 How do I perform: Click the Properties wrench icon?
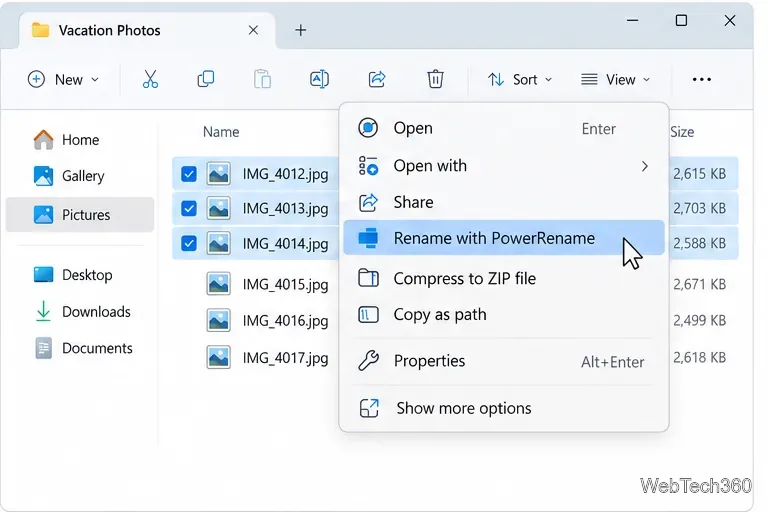368,361
